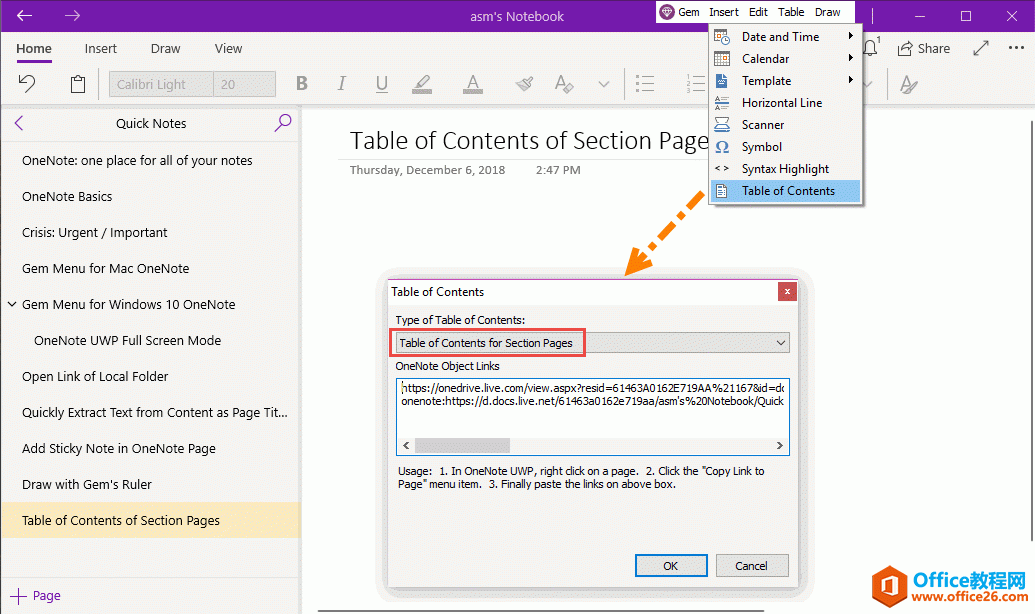Screen dimensions: 1035x614
Task: Click the text highlighter icon
Action: pos(422,84)
